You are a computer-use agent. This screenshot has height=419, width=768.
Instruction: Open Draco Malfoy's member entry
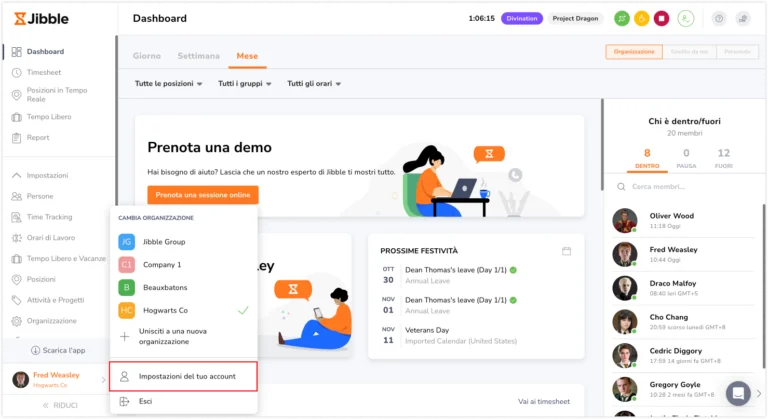click(x=684, y=288)
